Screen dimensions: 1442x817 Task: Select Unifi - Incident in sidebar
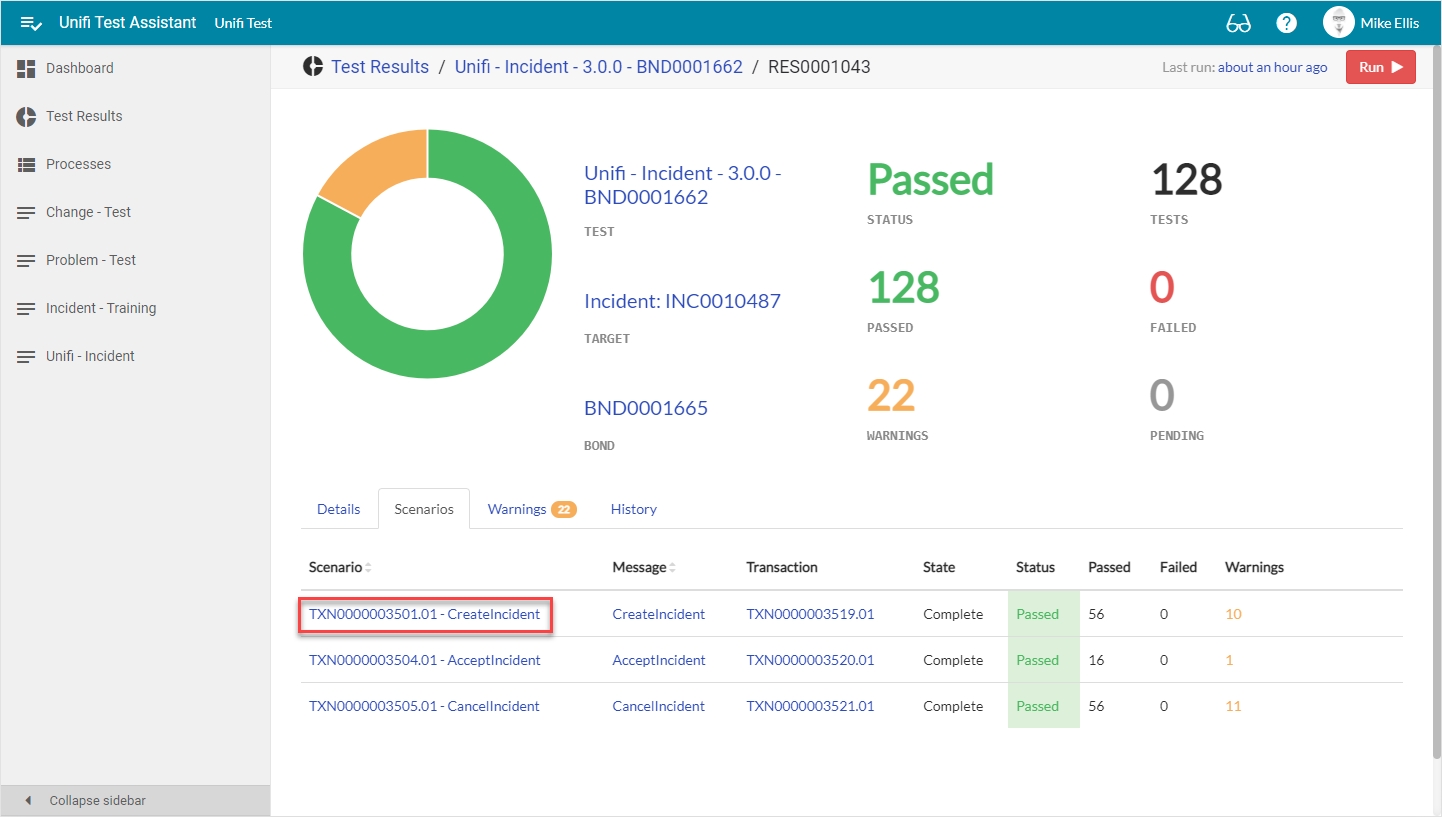click(90, 356)
